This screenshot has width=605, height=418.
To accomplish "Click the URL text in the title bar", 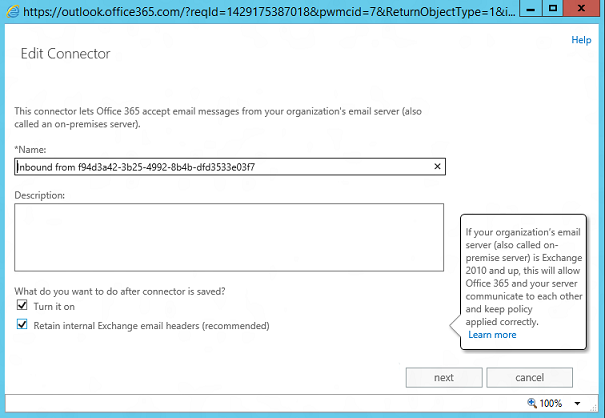I will (269, 12).
